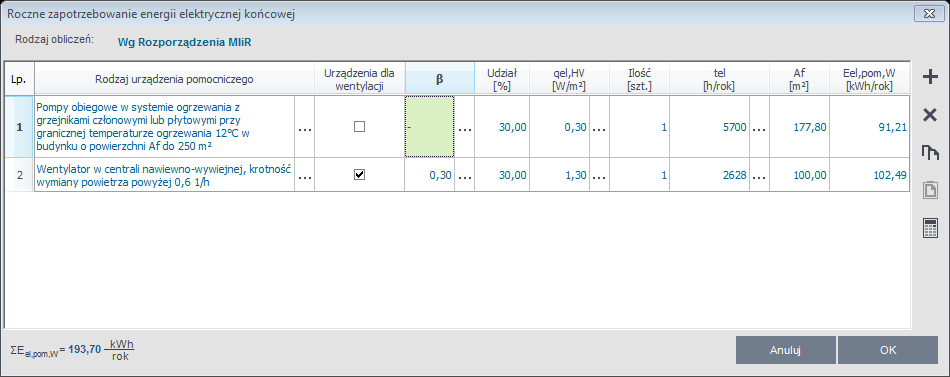Viewport: 950px width, 377px height.
Task: Confirm the dialog with OK
Action: pyautogui.click(x=888, y=350)
